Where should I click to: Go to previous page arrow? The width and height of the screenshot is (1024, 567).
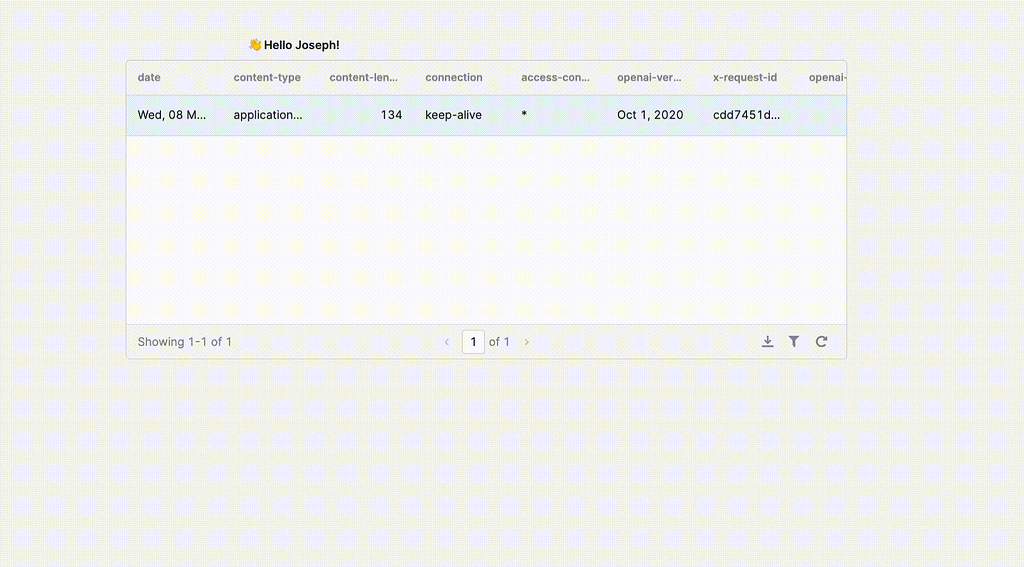click(447, 342)
